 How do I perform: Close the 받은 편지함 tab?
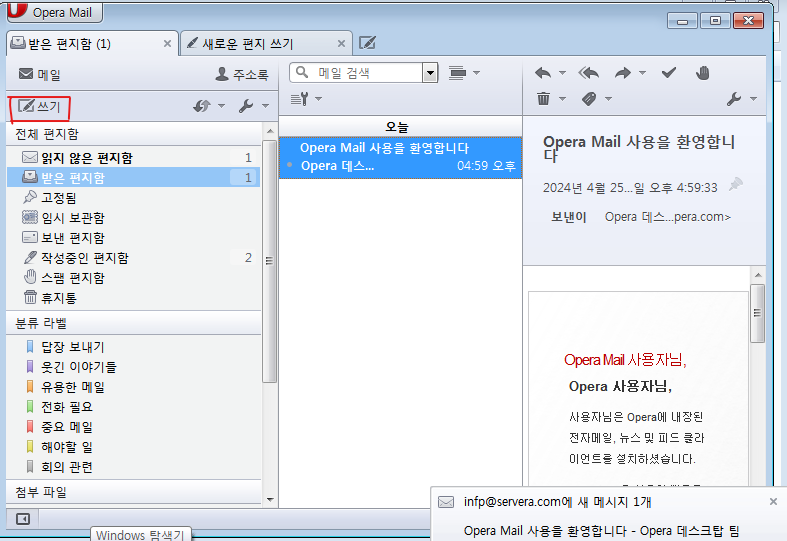[x=168, y=44]
